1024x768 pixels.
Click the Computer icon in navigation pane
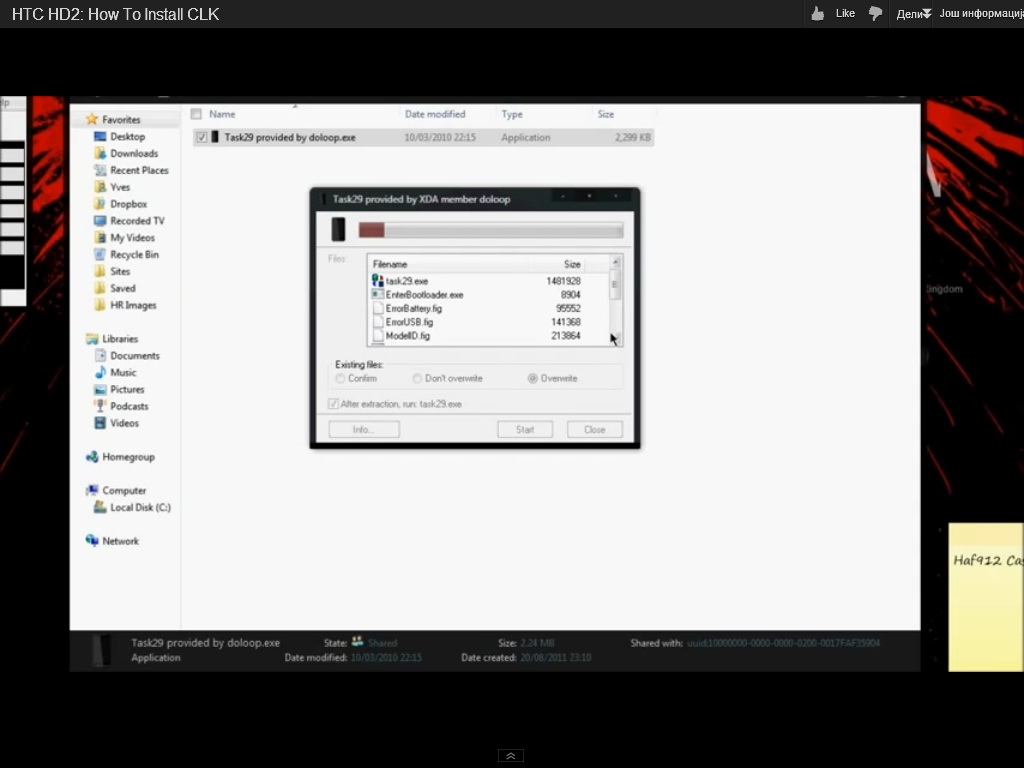(92, 490)
